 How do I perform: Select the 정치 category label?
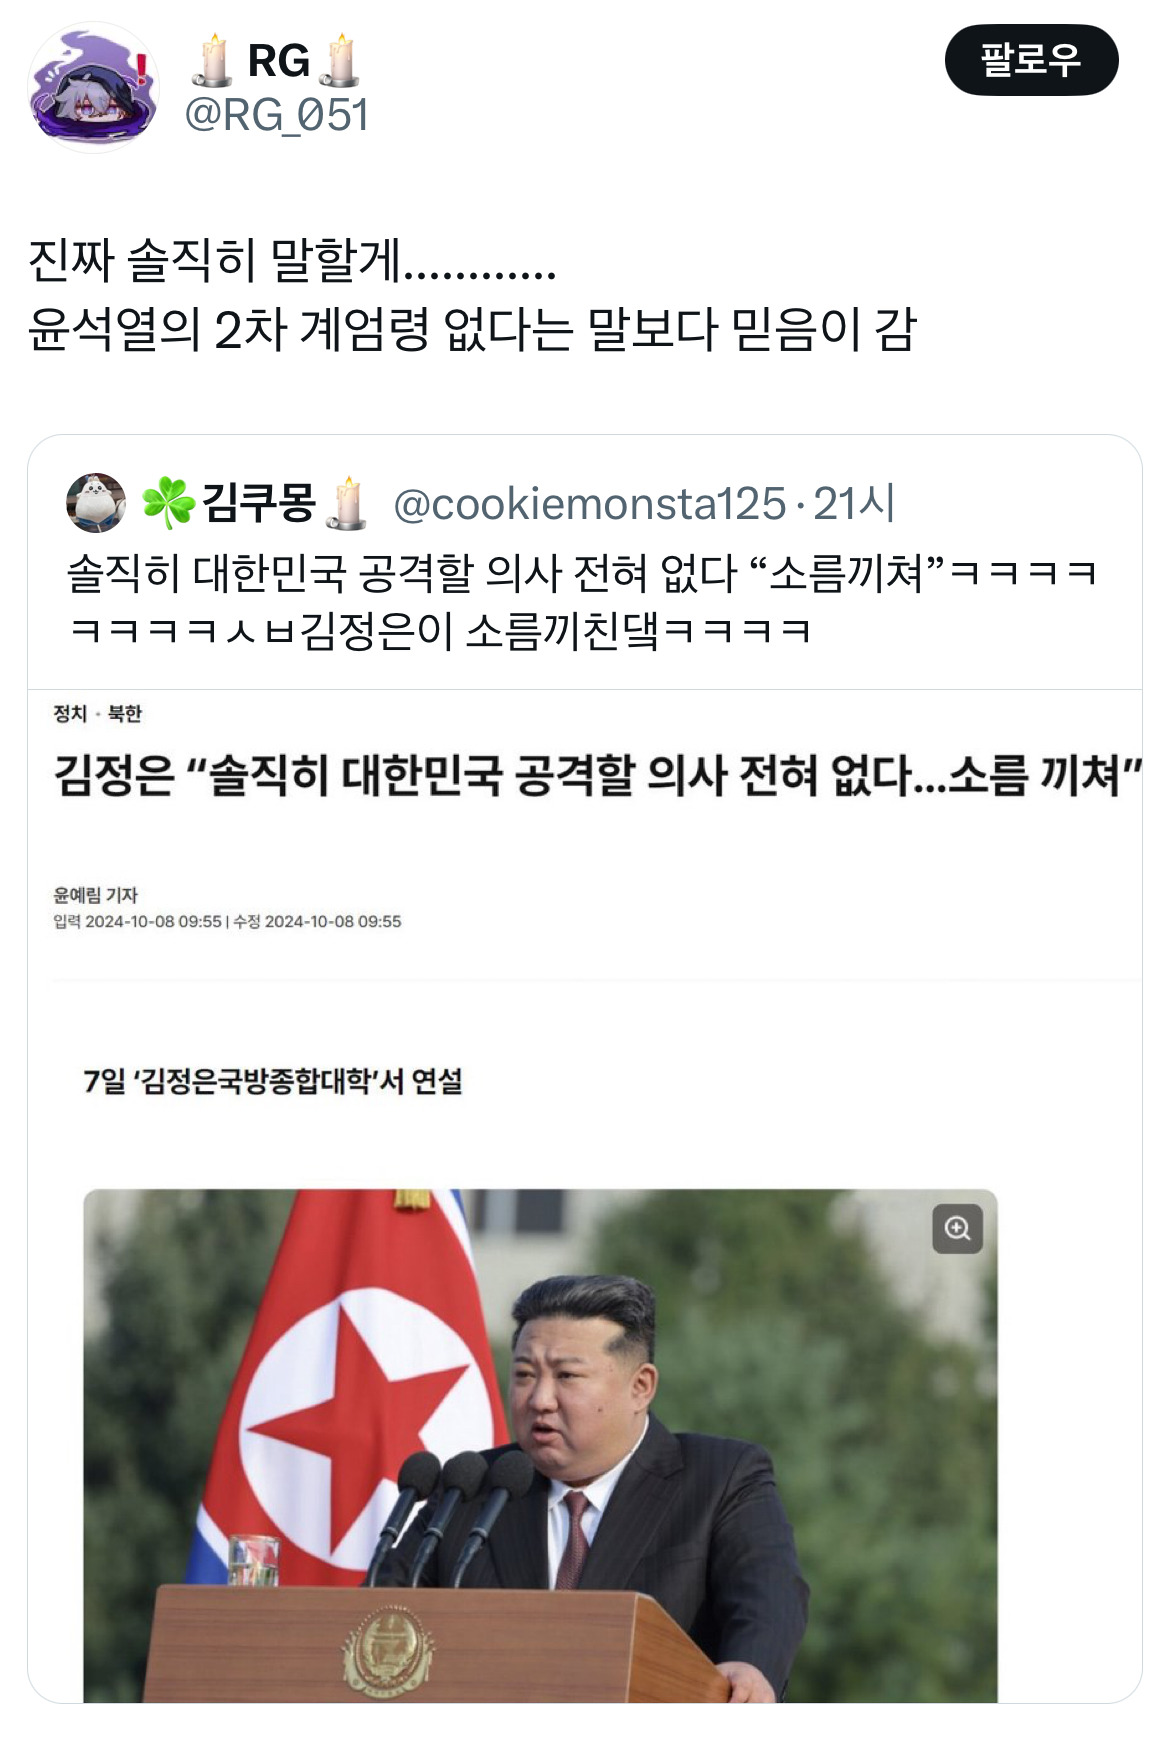[70, 713]
